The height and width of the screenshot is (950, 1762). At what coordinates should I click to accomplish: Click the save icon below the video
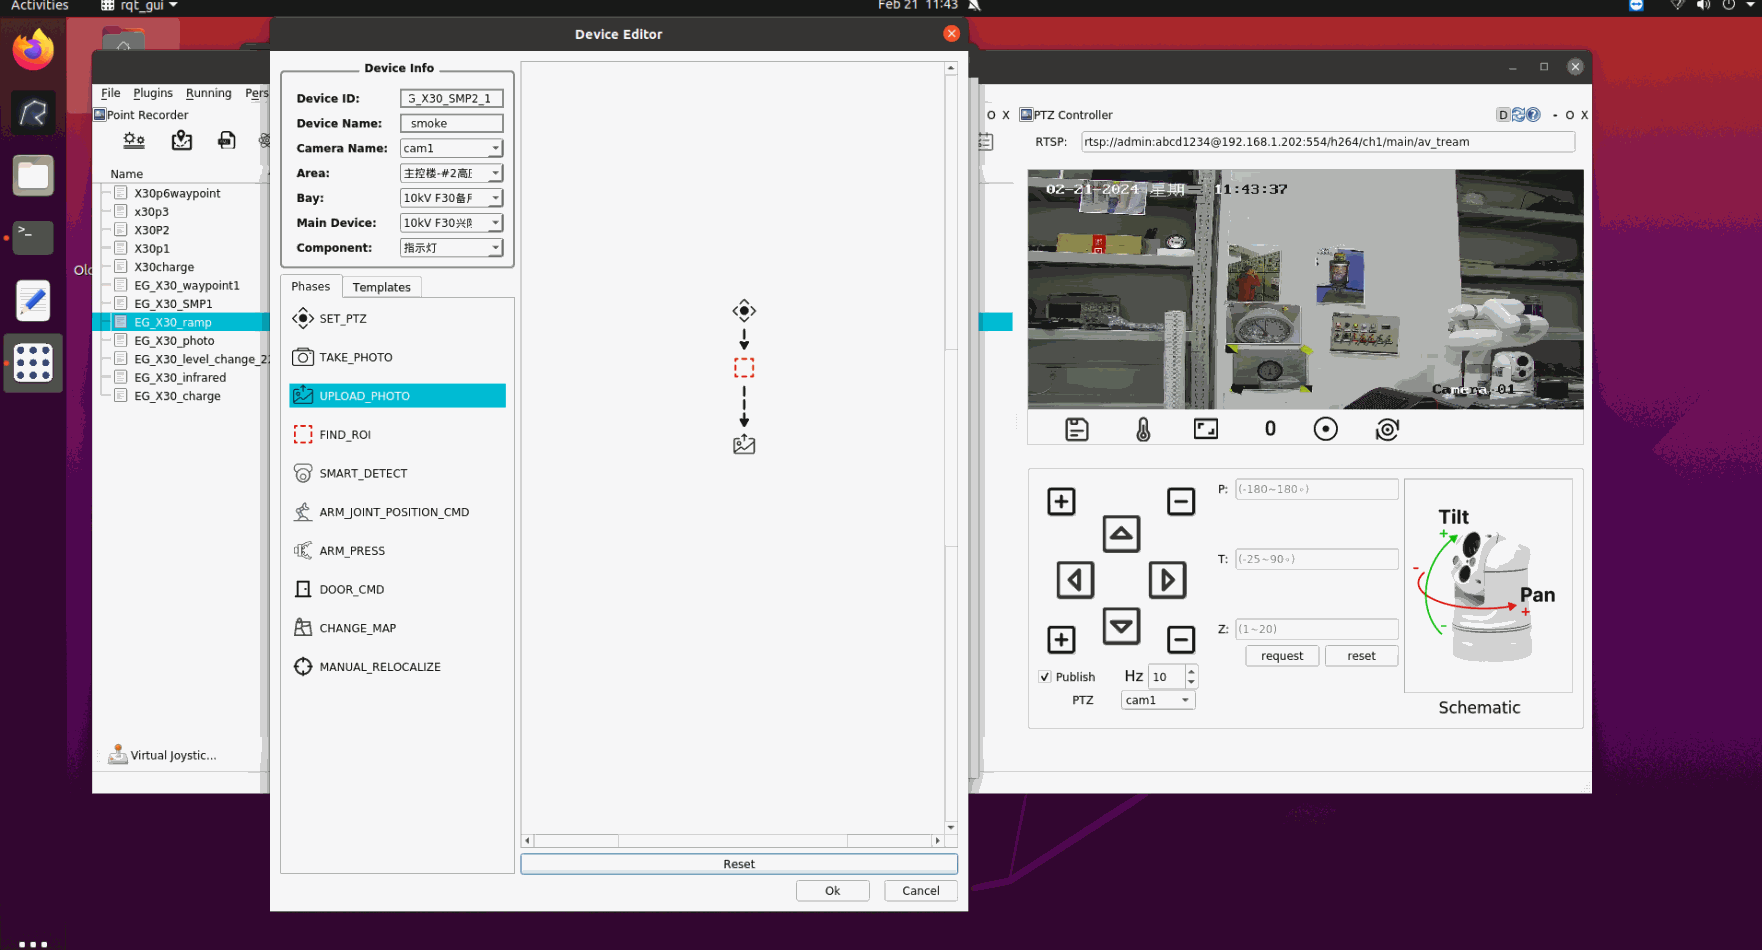[x=1076, y=430]
